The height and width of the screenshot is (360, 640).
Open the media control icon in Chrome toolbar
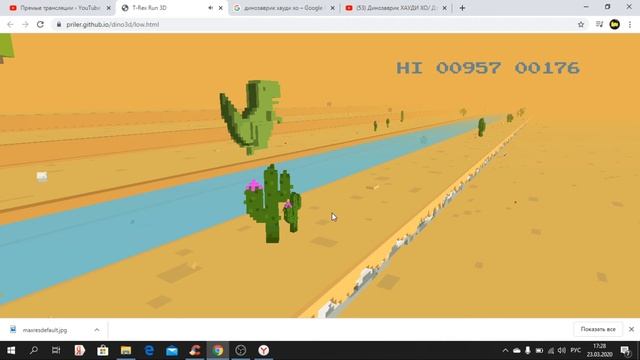pos(599,24)
